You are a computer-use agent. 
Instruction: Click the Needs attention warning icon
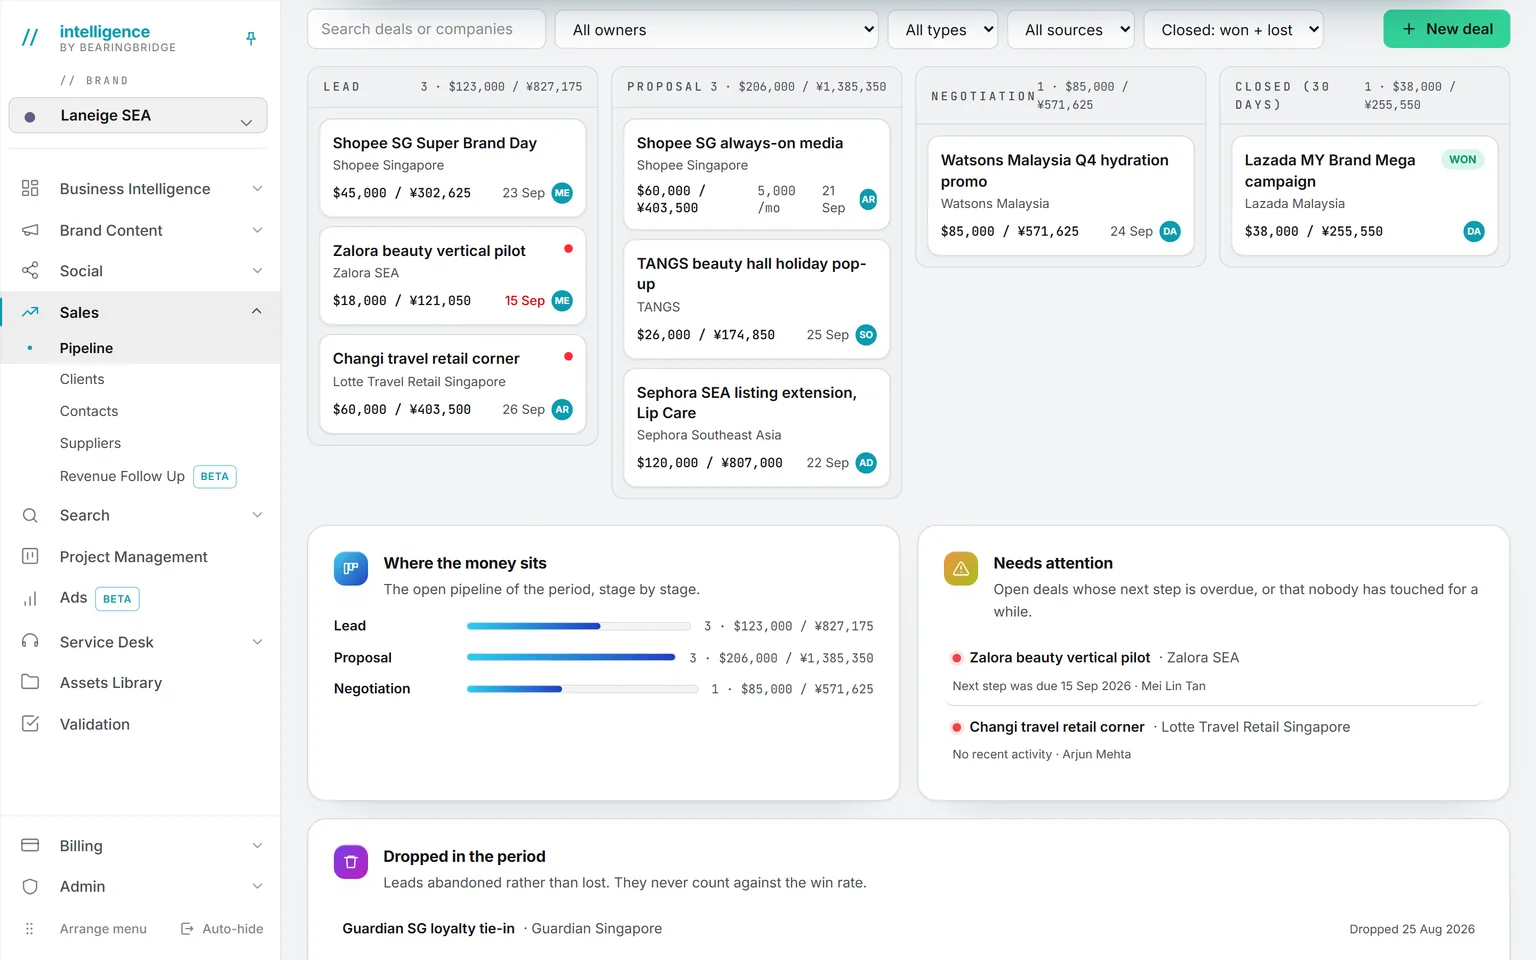(961, 568)
